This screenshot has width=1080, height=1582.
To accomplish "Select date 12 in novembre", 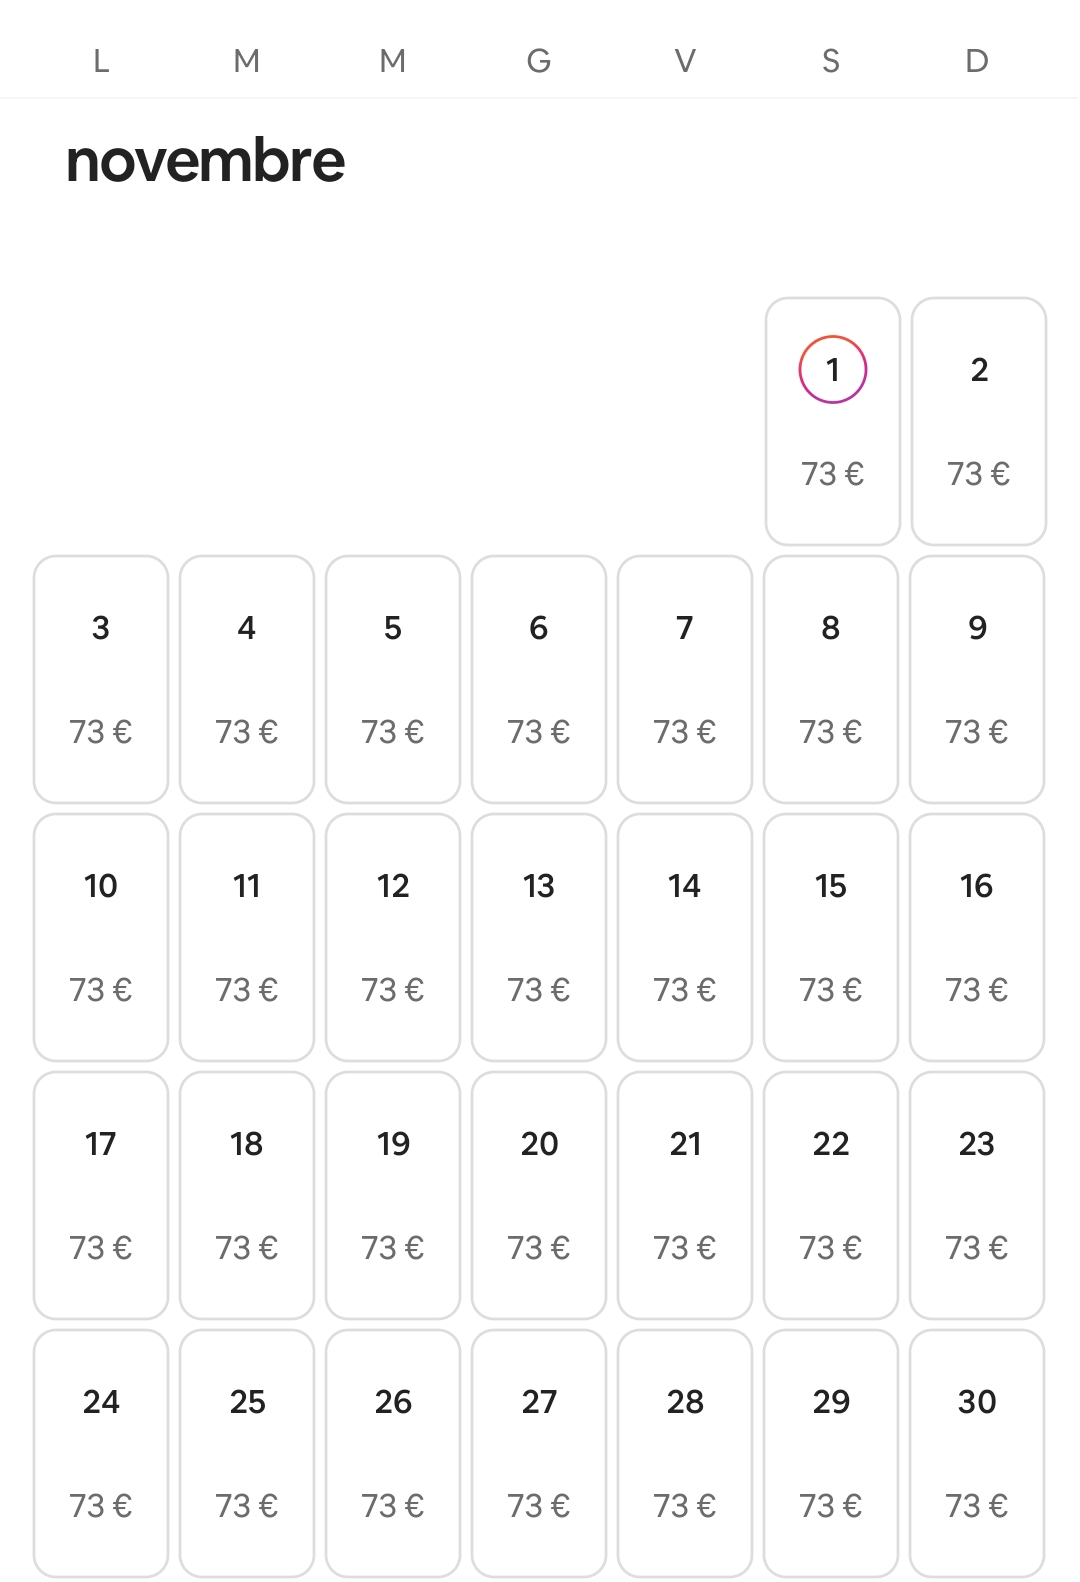I will pos(393,937).
